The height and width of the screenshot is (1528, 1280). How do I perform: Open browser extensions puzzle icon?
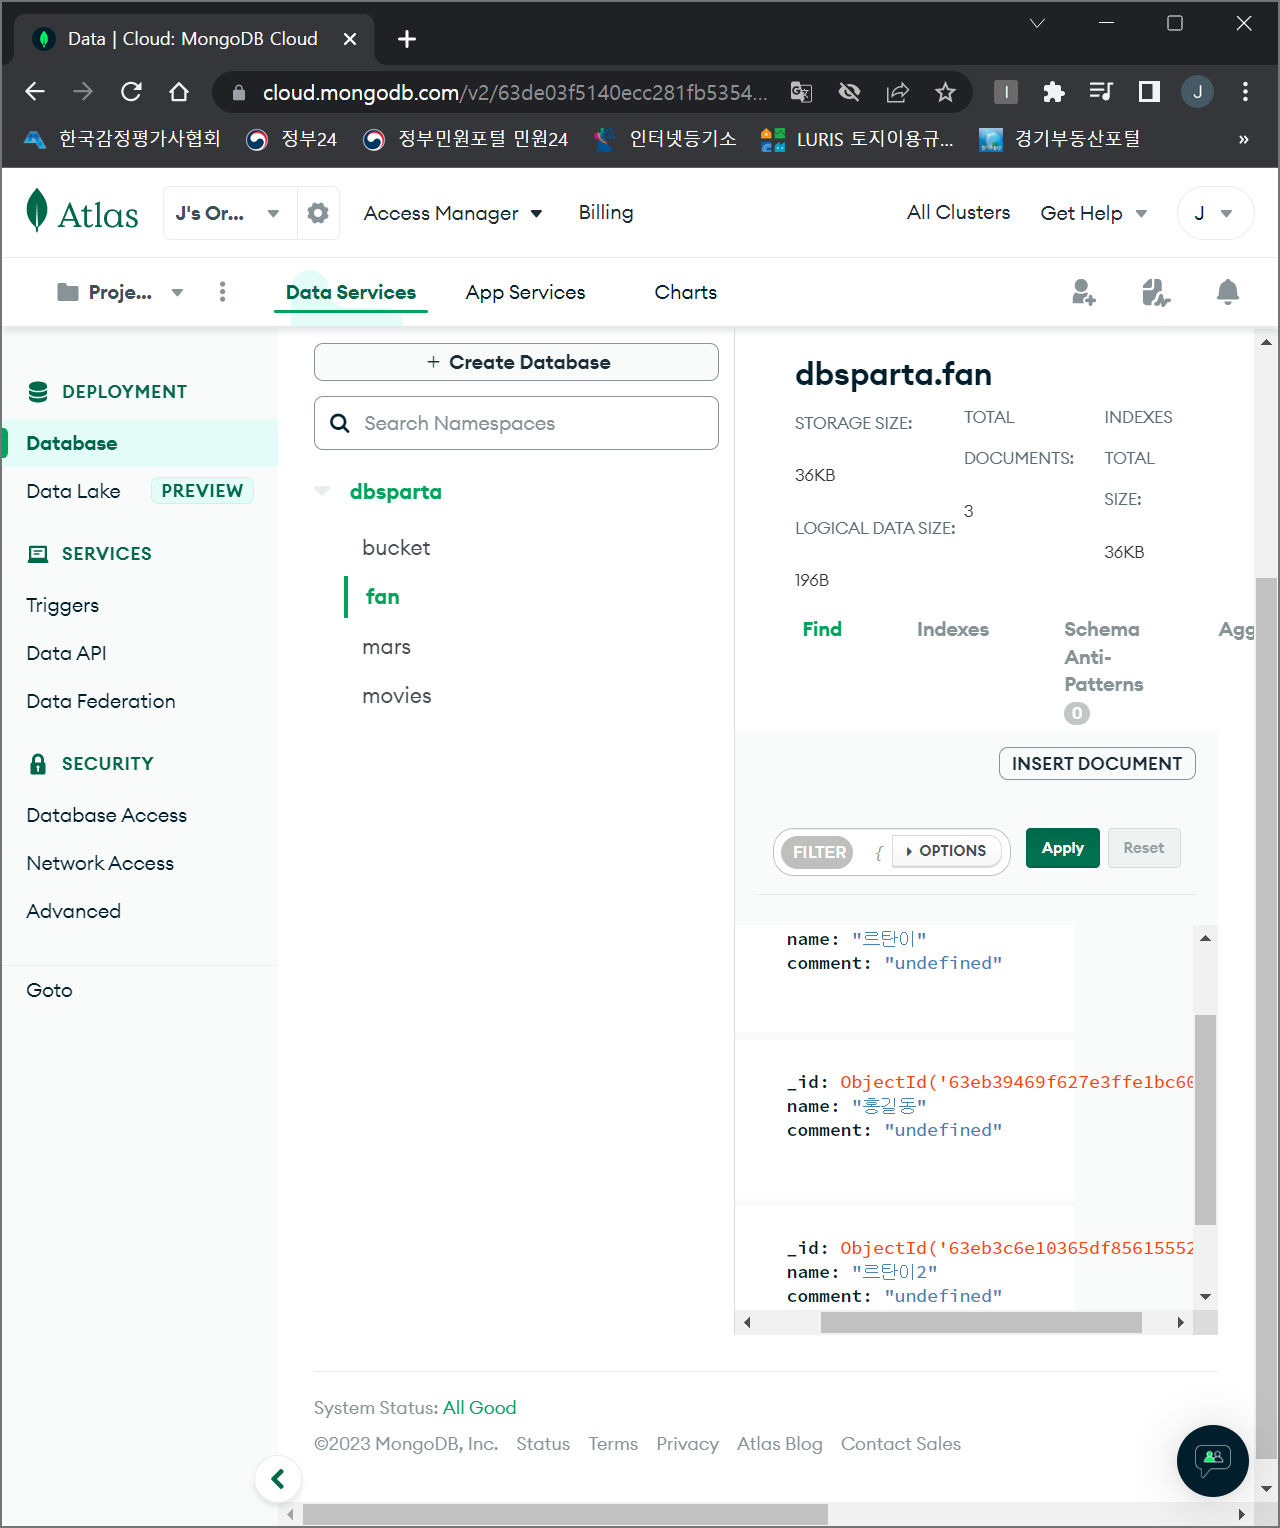(x=1053, y=92)
